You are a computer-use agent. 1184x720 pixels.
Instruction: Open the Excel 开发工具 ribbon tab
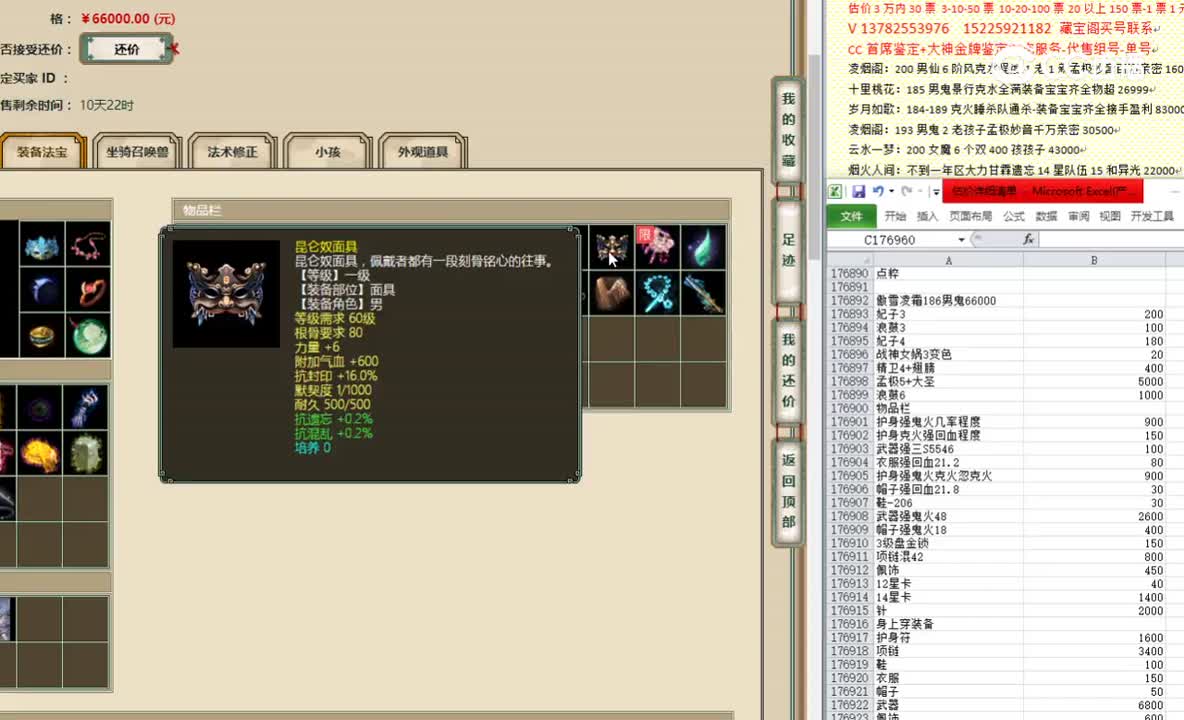tap(1152, 217)
